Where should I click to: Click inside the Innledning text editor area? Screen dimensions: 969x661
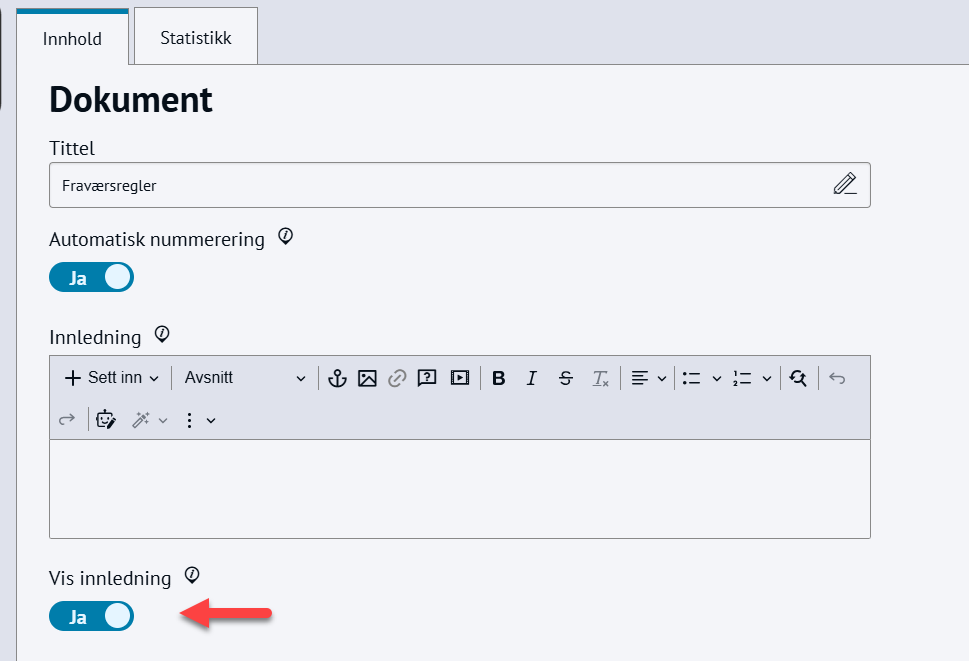(459, 488)
